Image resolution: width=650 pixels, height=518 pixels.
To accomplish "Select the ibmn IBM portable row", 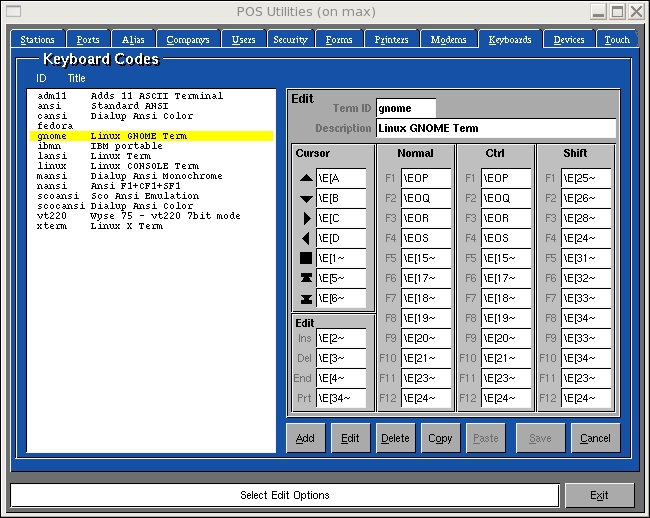I will click(151, 146).
